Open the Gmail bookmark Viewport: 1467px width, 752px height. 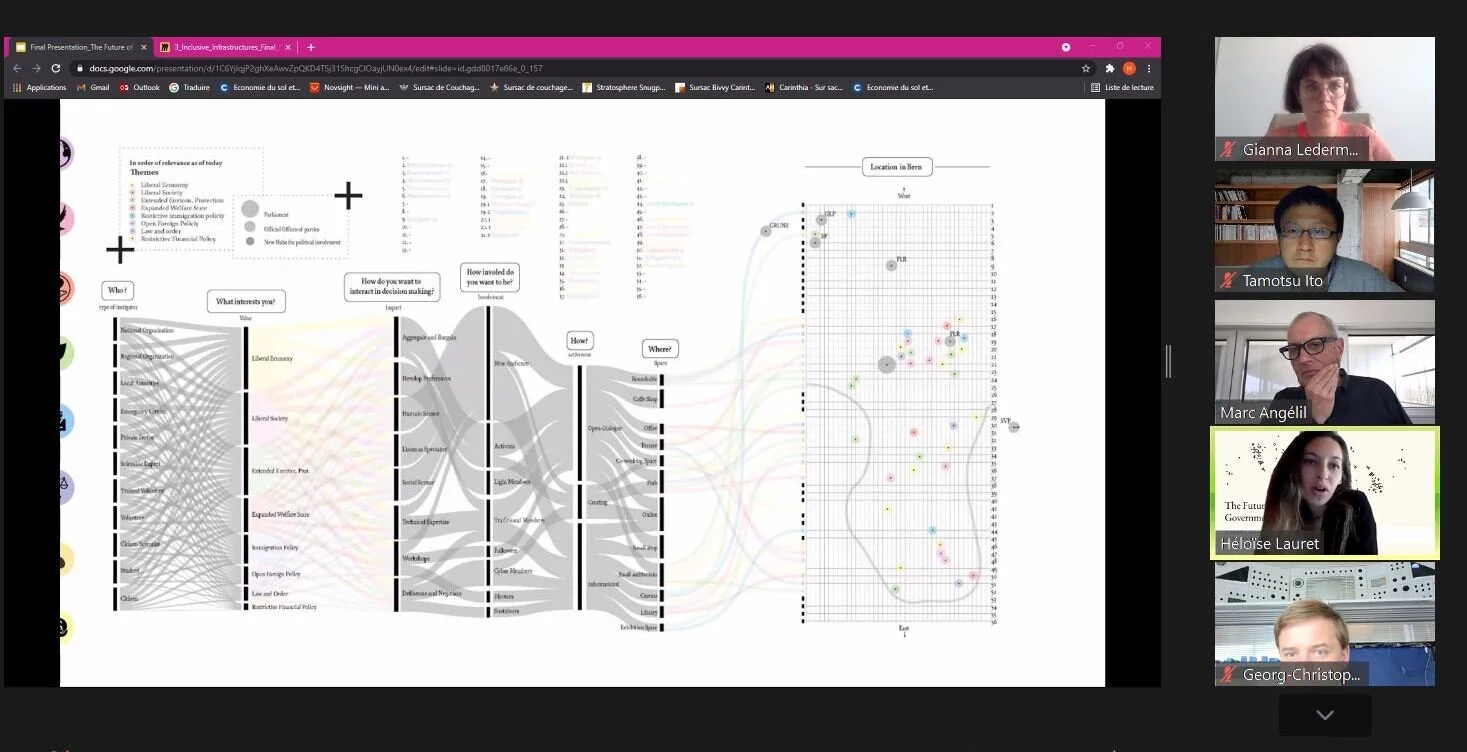click(93, 88)
